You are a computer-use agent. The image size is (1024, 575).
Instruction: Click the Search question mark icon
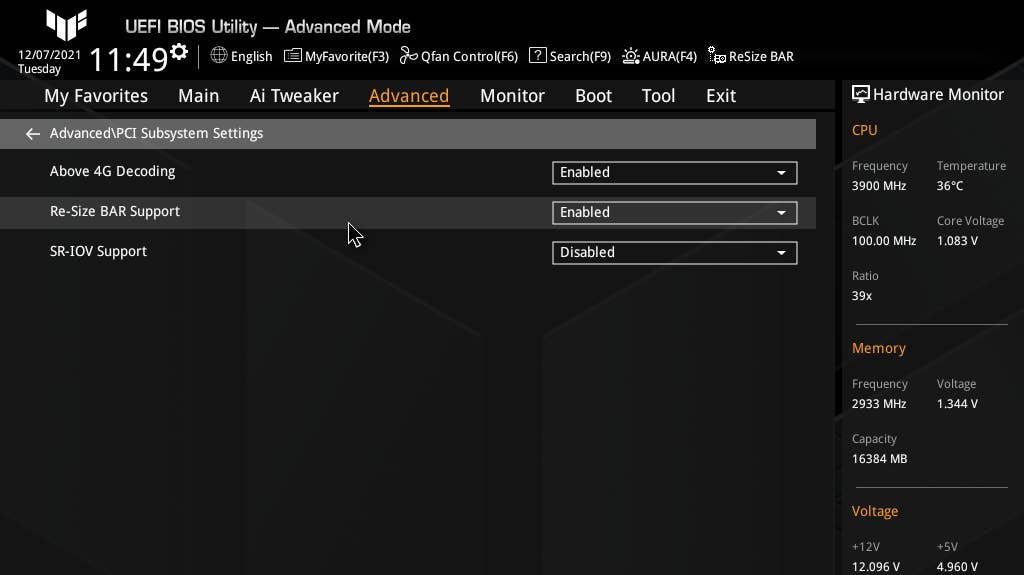pyautogui.click(x=538, y=56)
